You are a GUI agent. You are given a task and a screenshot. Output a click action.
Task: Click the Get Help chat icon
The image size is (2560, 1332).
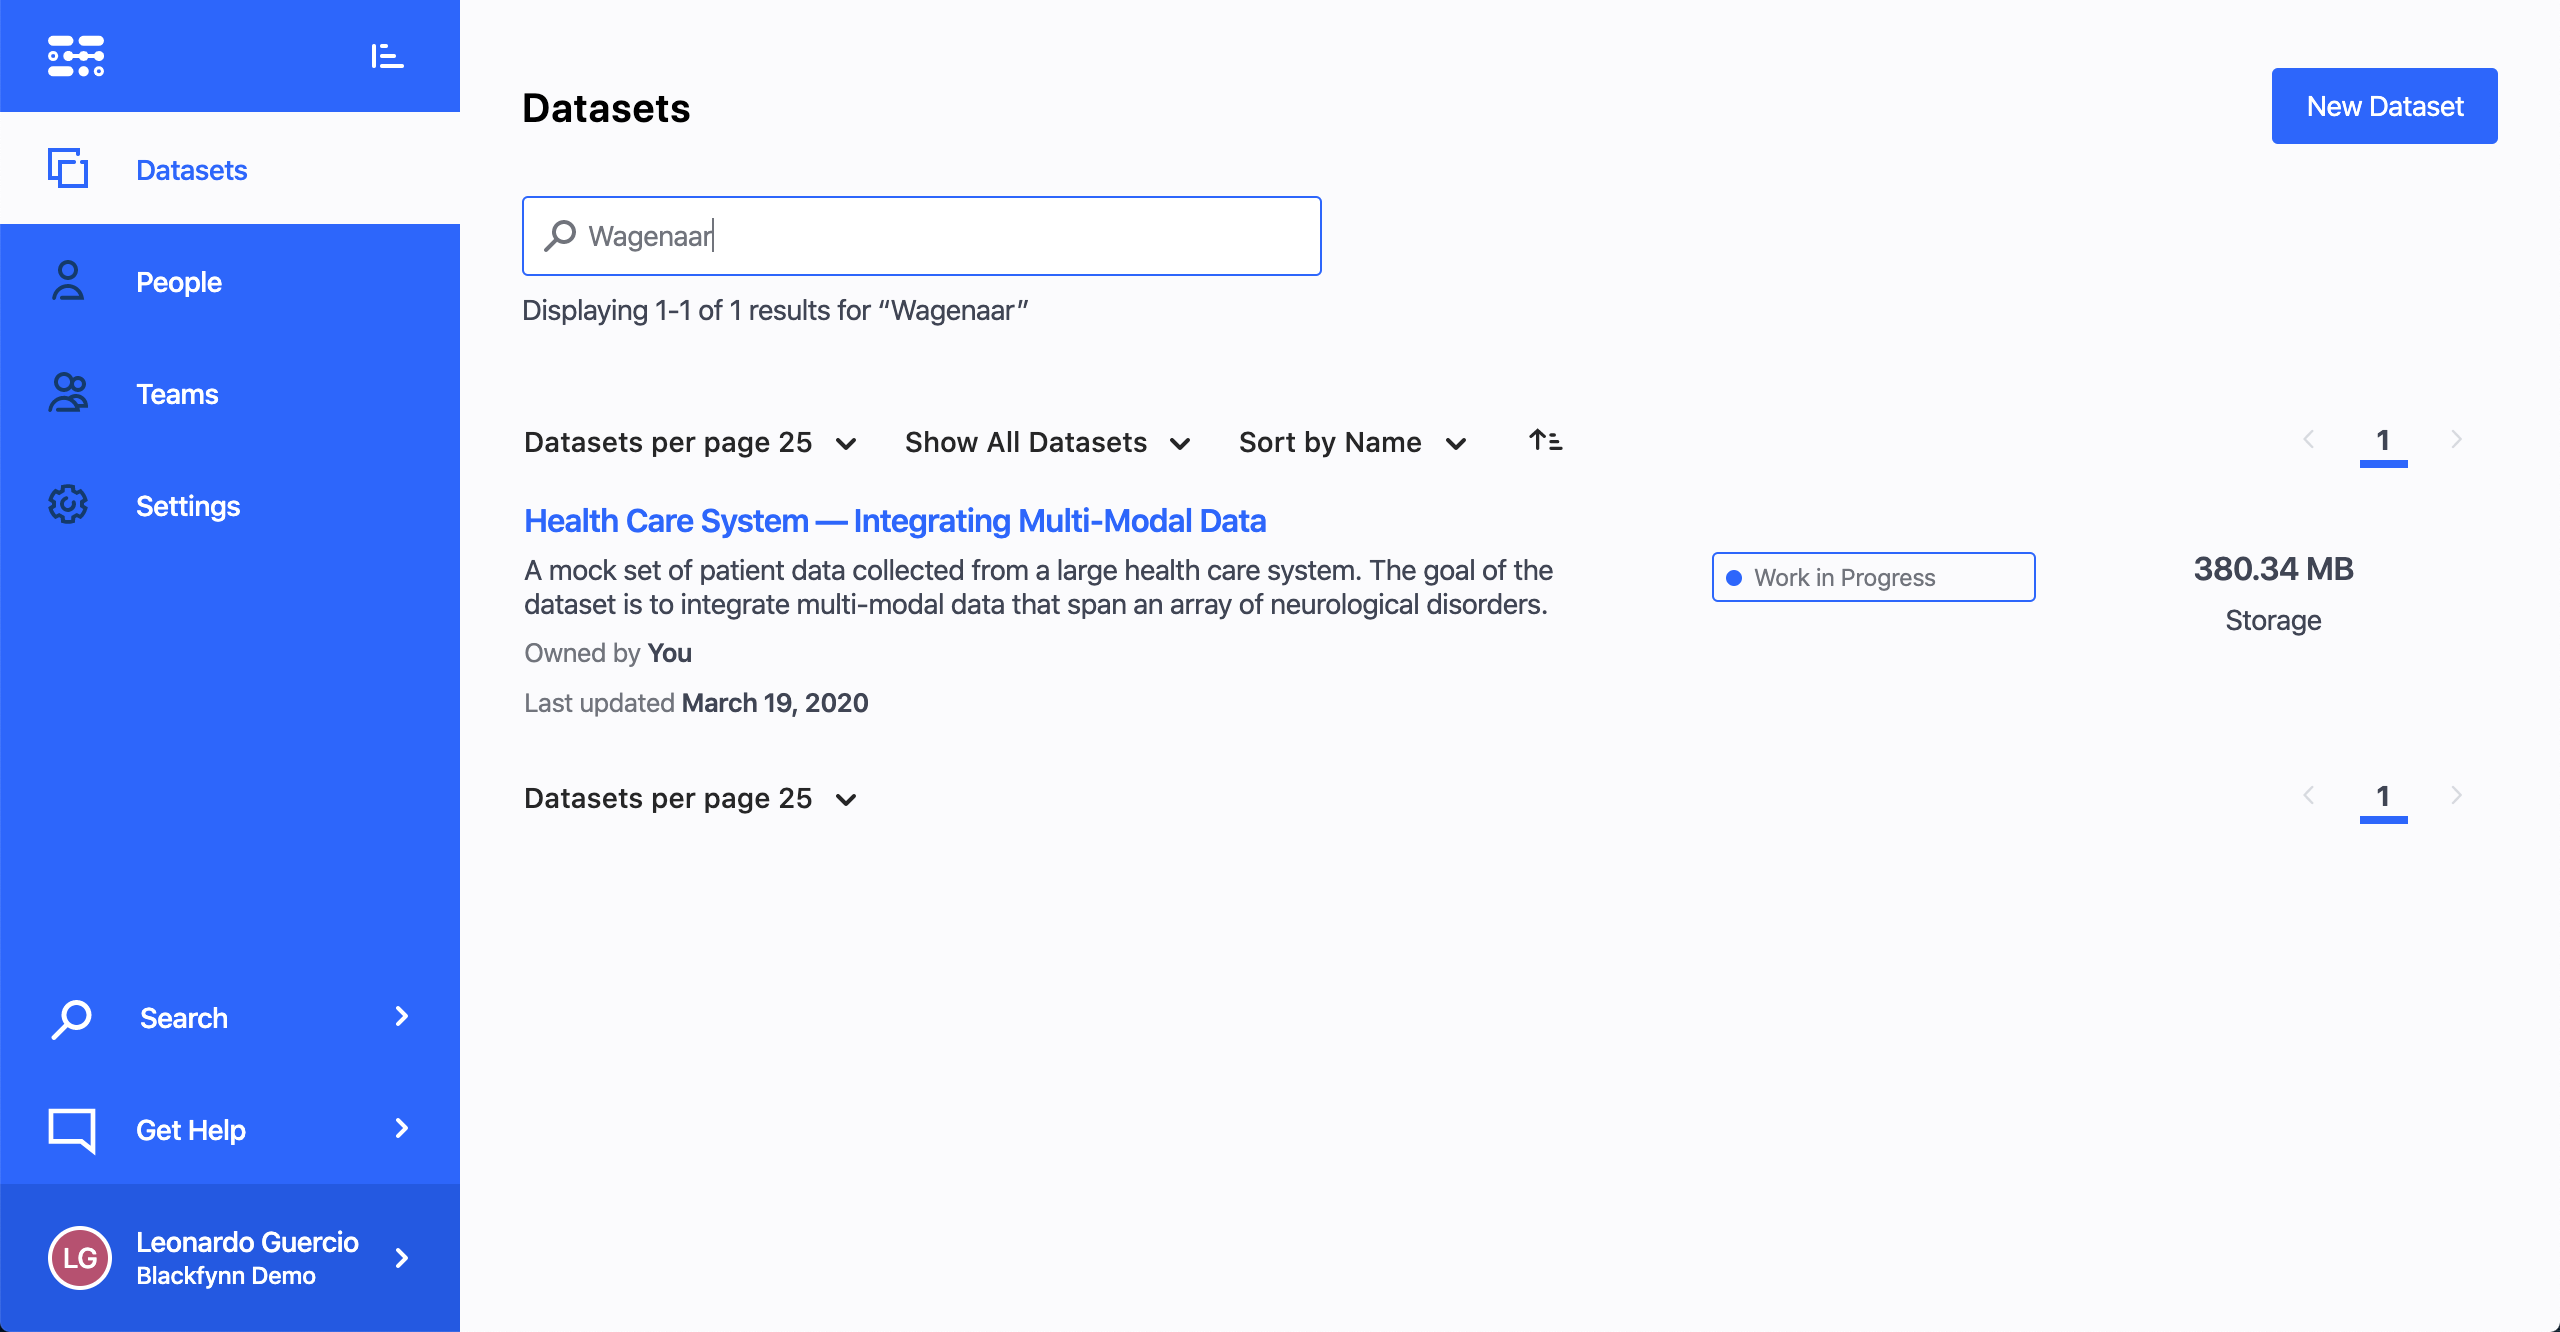[72, 1130]
